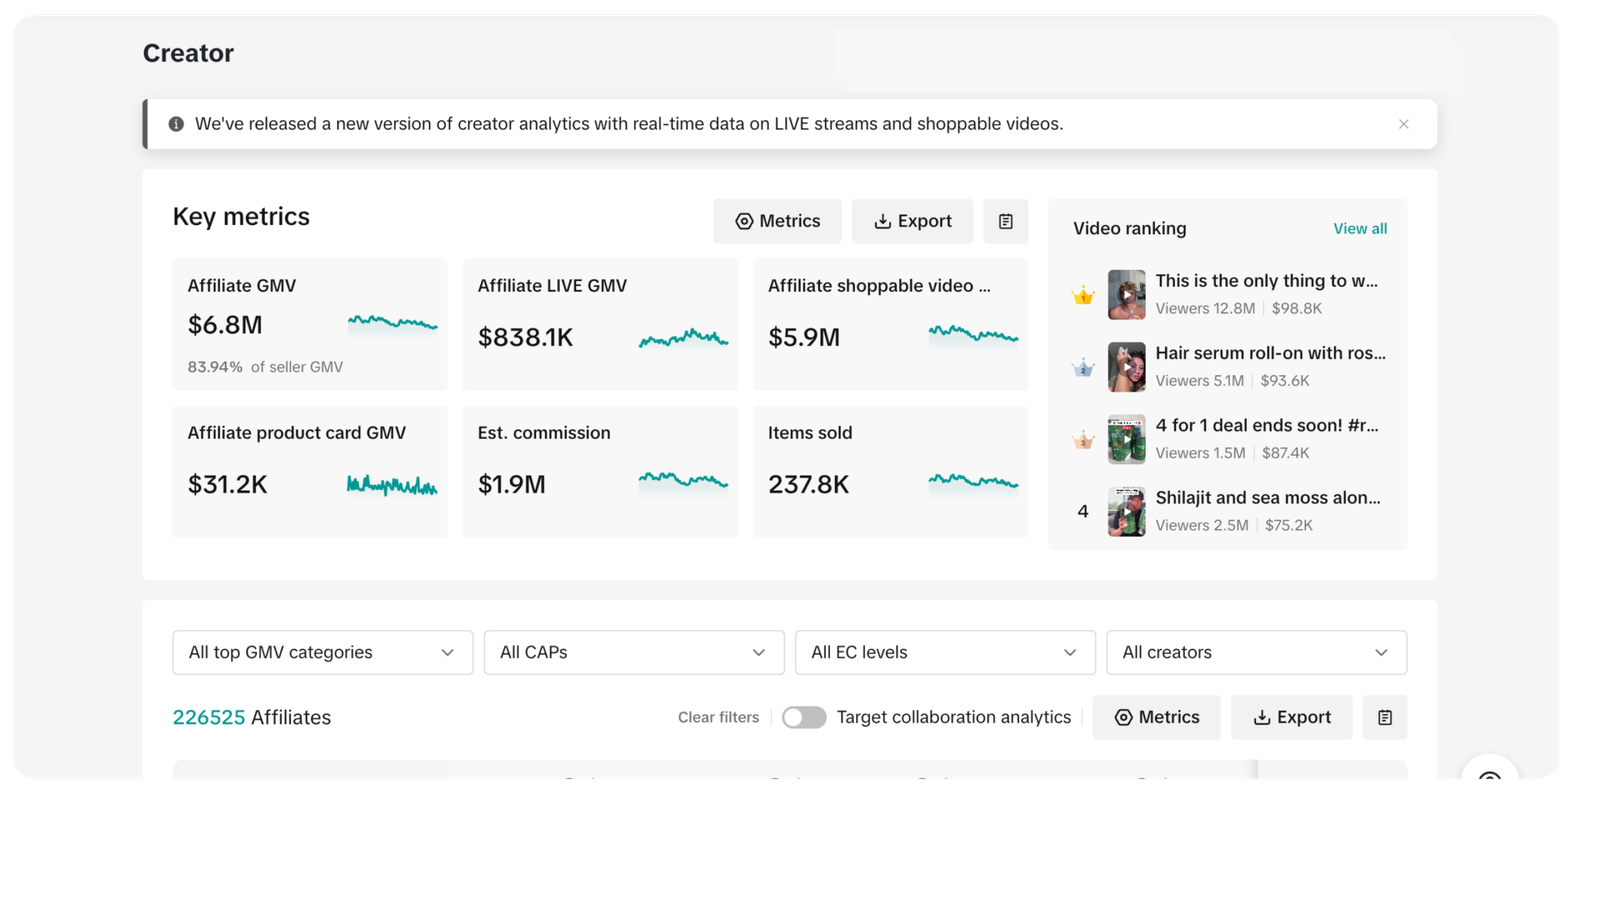This screenshot has height=900, width=1600.
Task: Export the Key metrics data
Action: click(x=912, y=221)
